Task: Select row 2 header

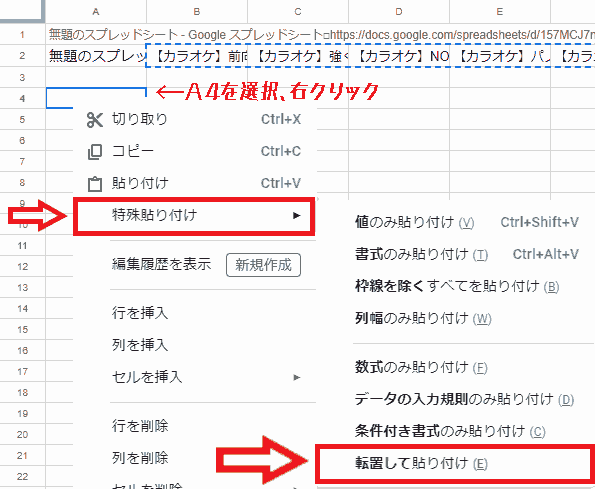Action: 22,56
